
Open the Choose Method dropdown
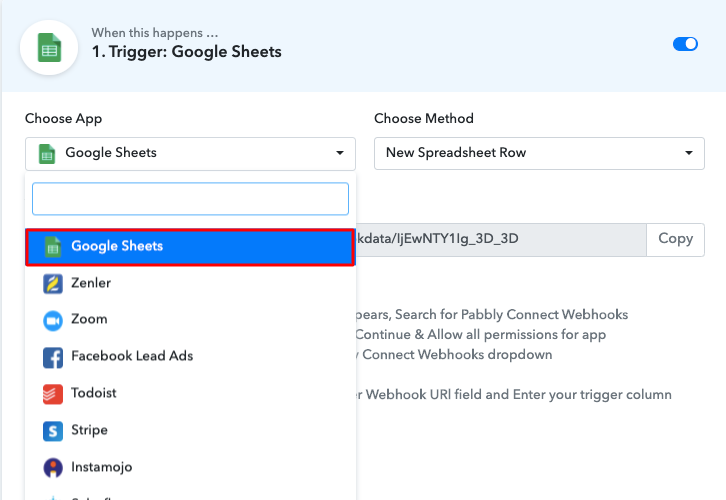tap(539, 153)
